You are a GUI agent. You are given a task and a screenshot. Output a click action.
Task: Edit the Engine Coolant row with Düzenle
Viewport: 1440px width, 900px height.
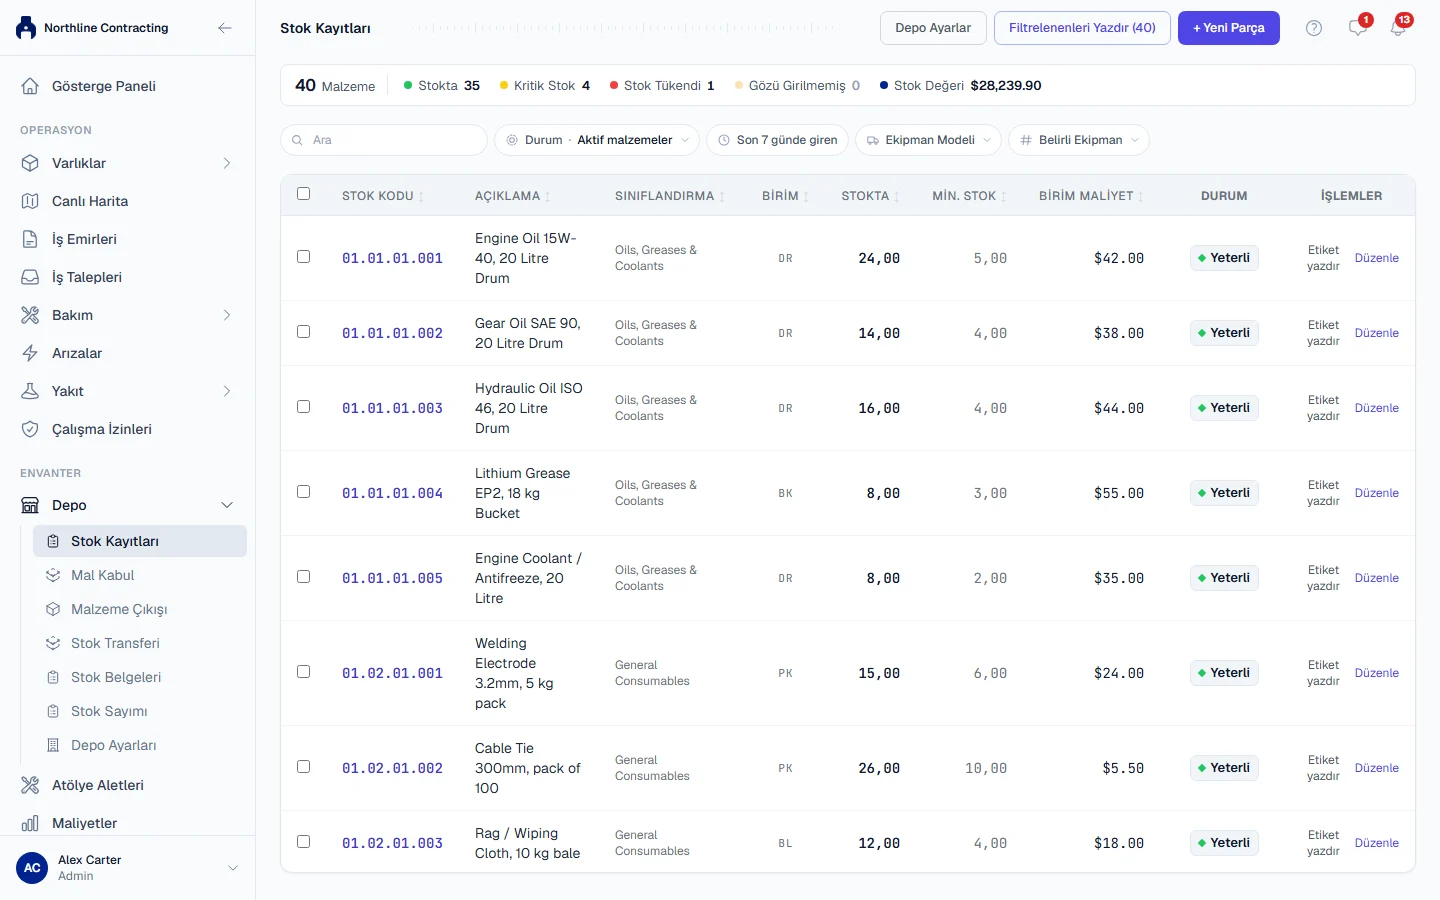click(1377, 578)
